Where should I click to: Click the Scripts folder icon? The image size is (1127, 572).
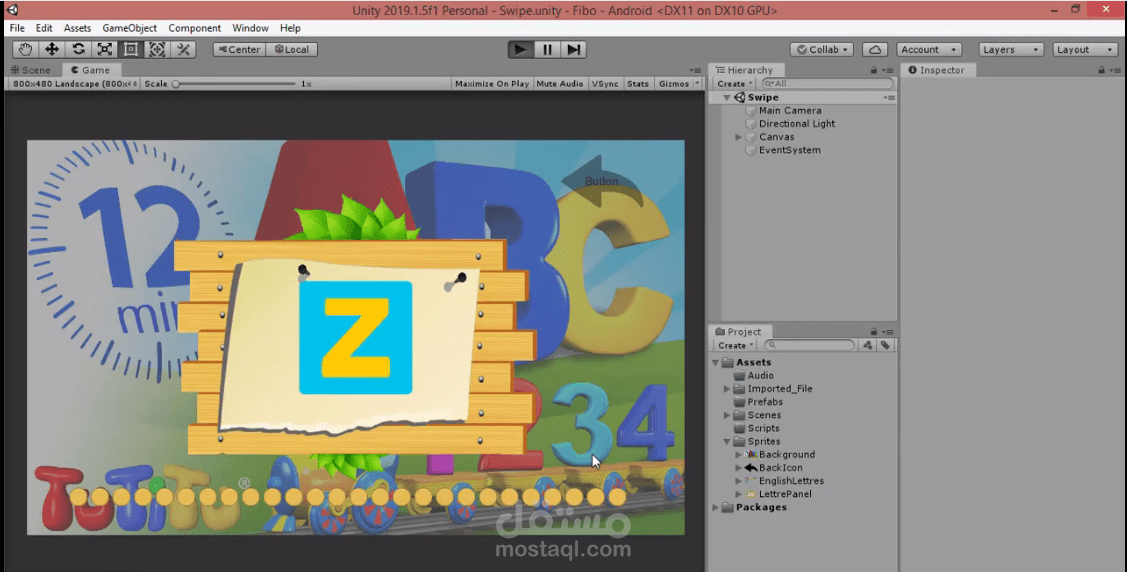740,428
